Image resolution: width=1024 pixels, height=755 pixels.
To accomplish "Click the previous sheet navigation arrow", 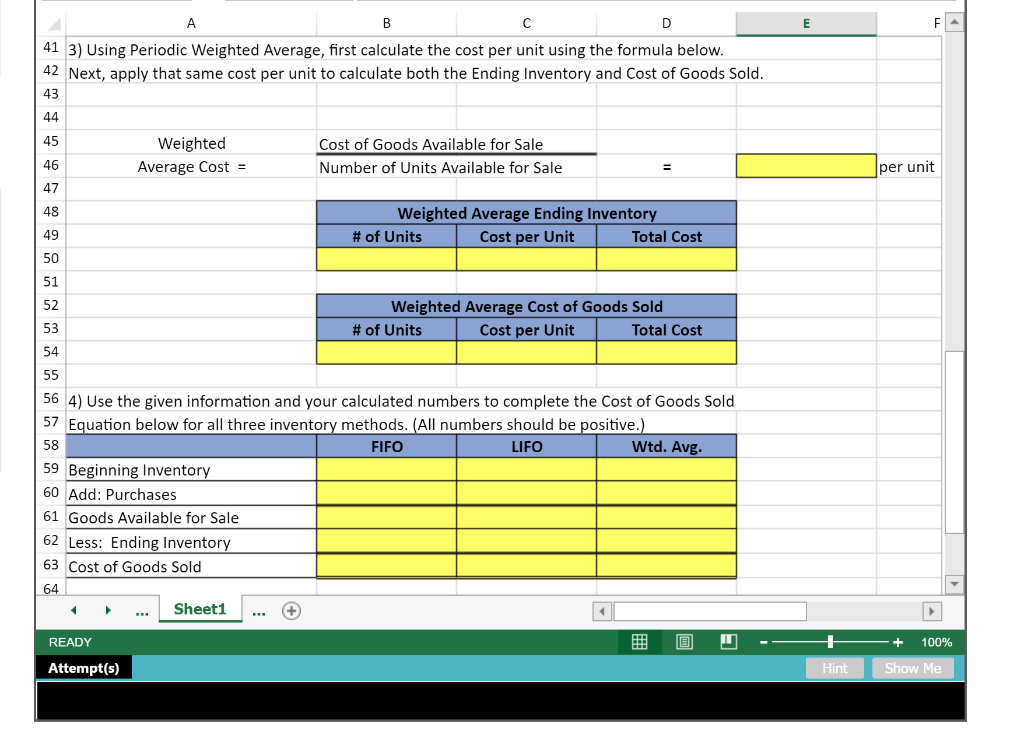I will (72, 609).
